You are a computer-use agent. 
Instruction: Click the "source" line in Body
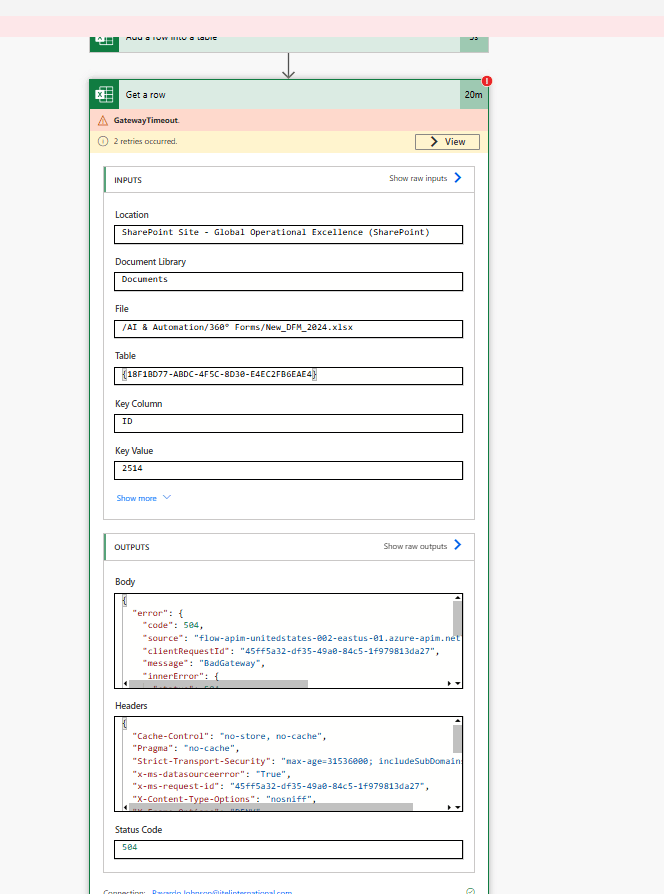[x=302, y=638]
